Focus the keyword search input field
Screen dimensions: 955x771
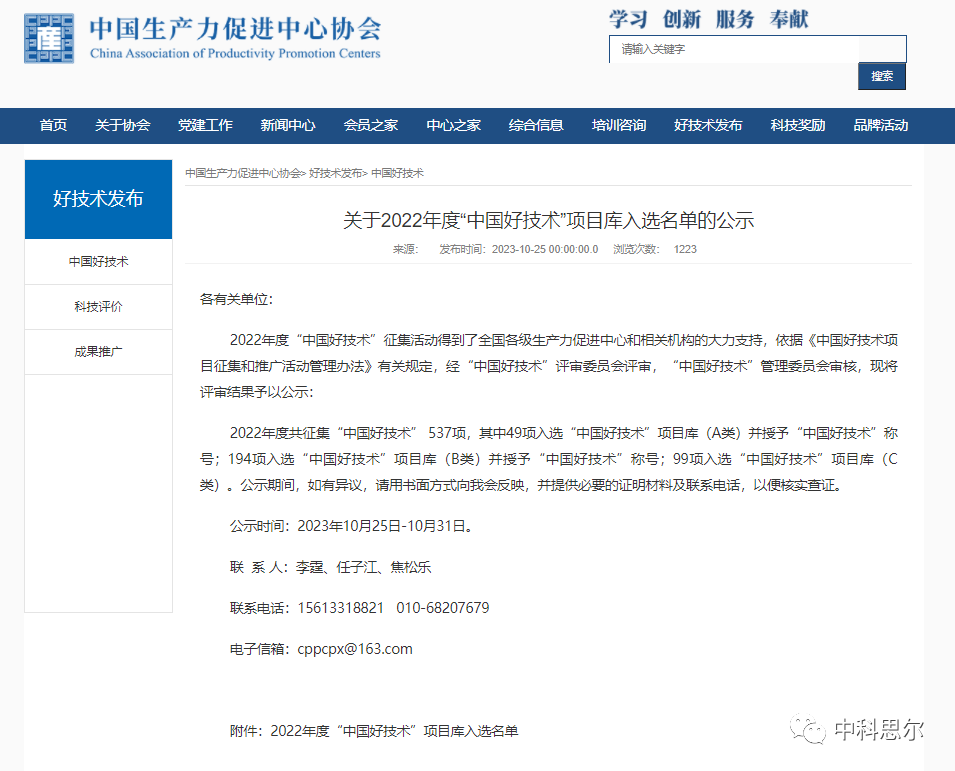click(x=757, y=49)
